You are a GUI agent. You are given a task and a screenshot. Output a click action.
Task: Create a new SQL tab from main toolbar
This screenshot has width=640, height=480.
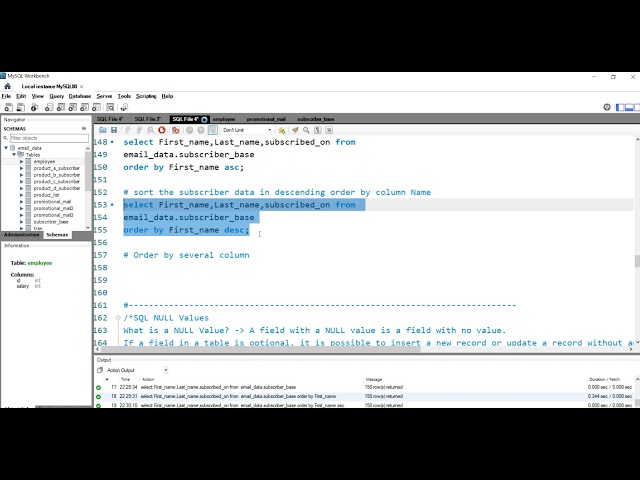click(8, 107)
